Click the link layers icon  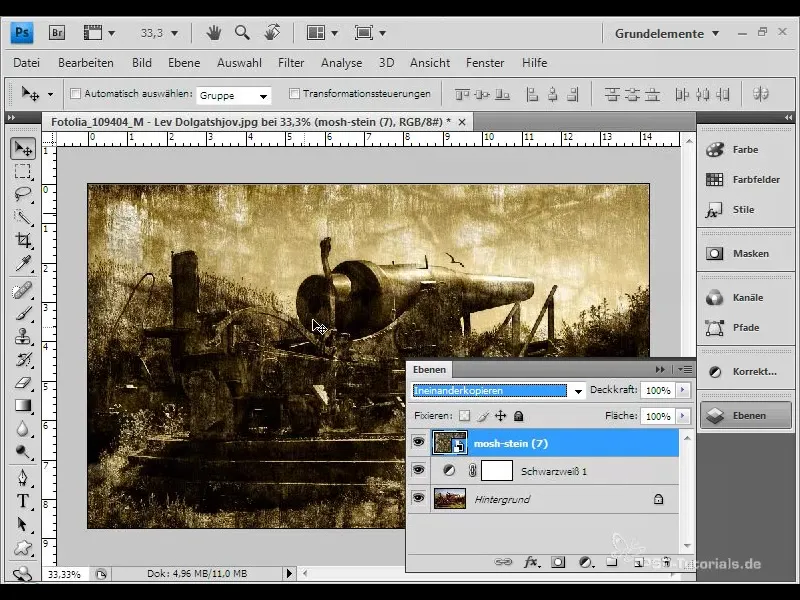503,562
